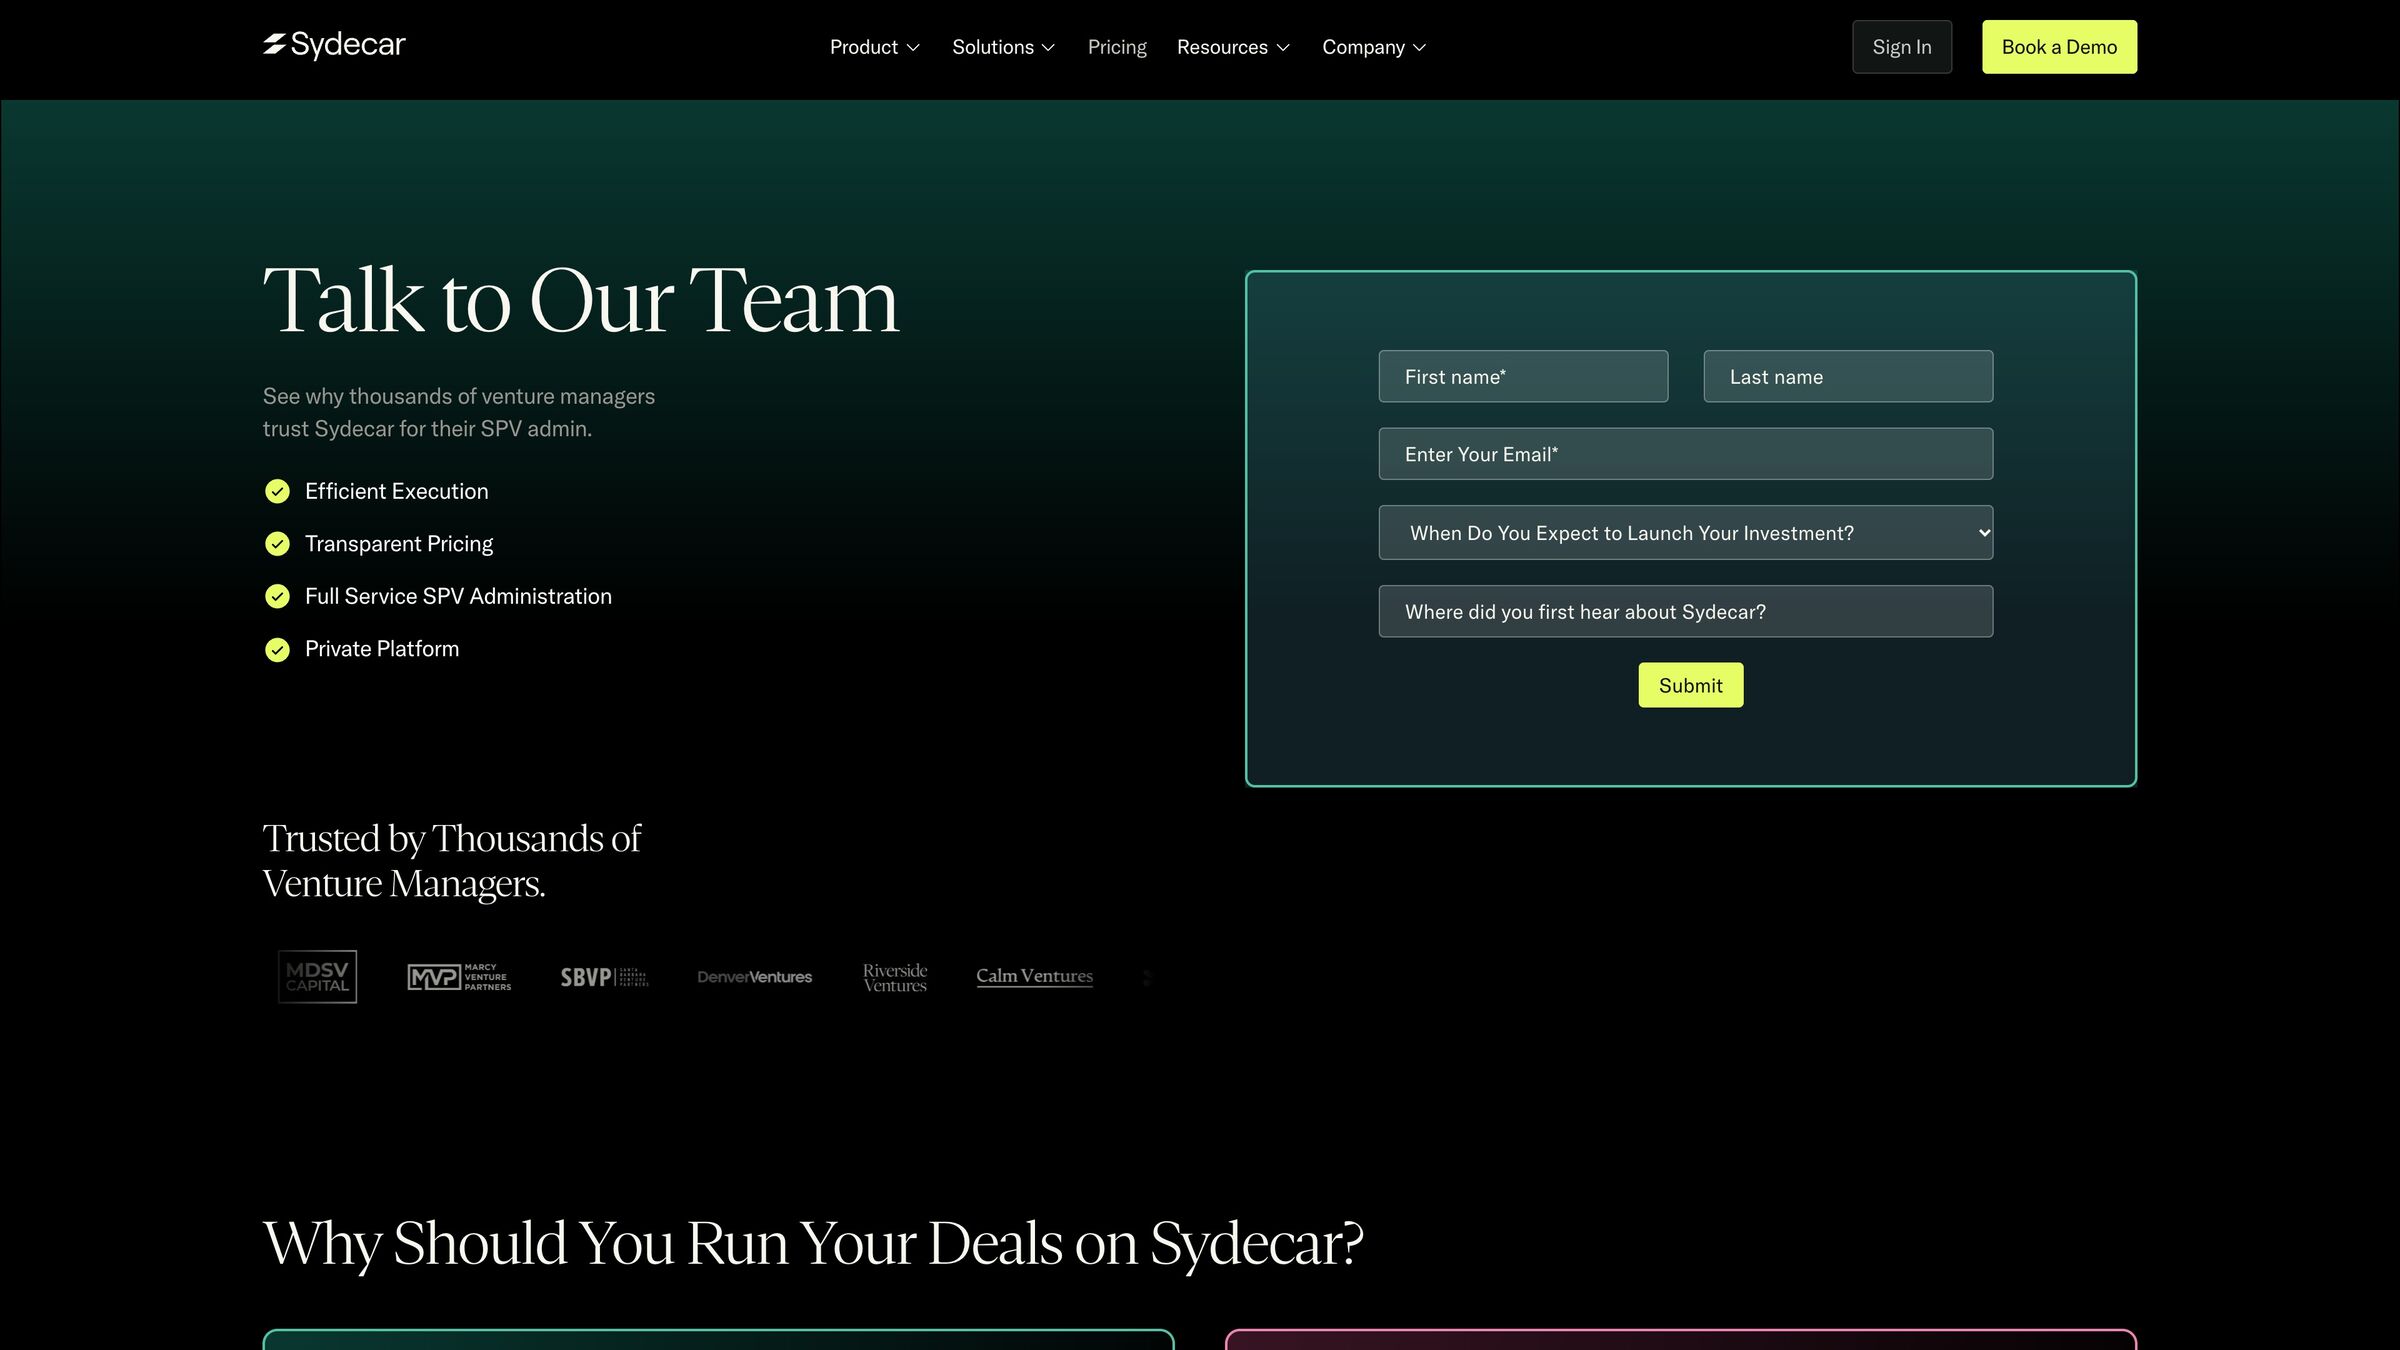Click 'Why Should You Run Your Deals' heading

coord(813,1244)
